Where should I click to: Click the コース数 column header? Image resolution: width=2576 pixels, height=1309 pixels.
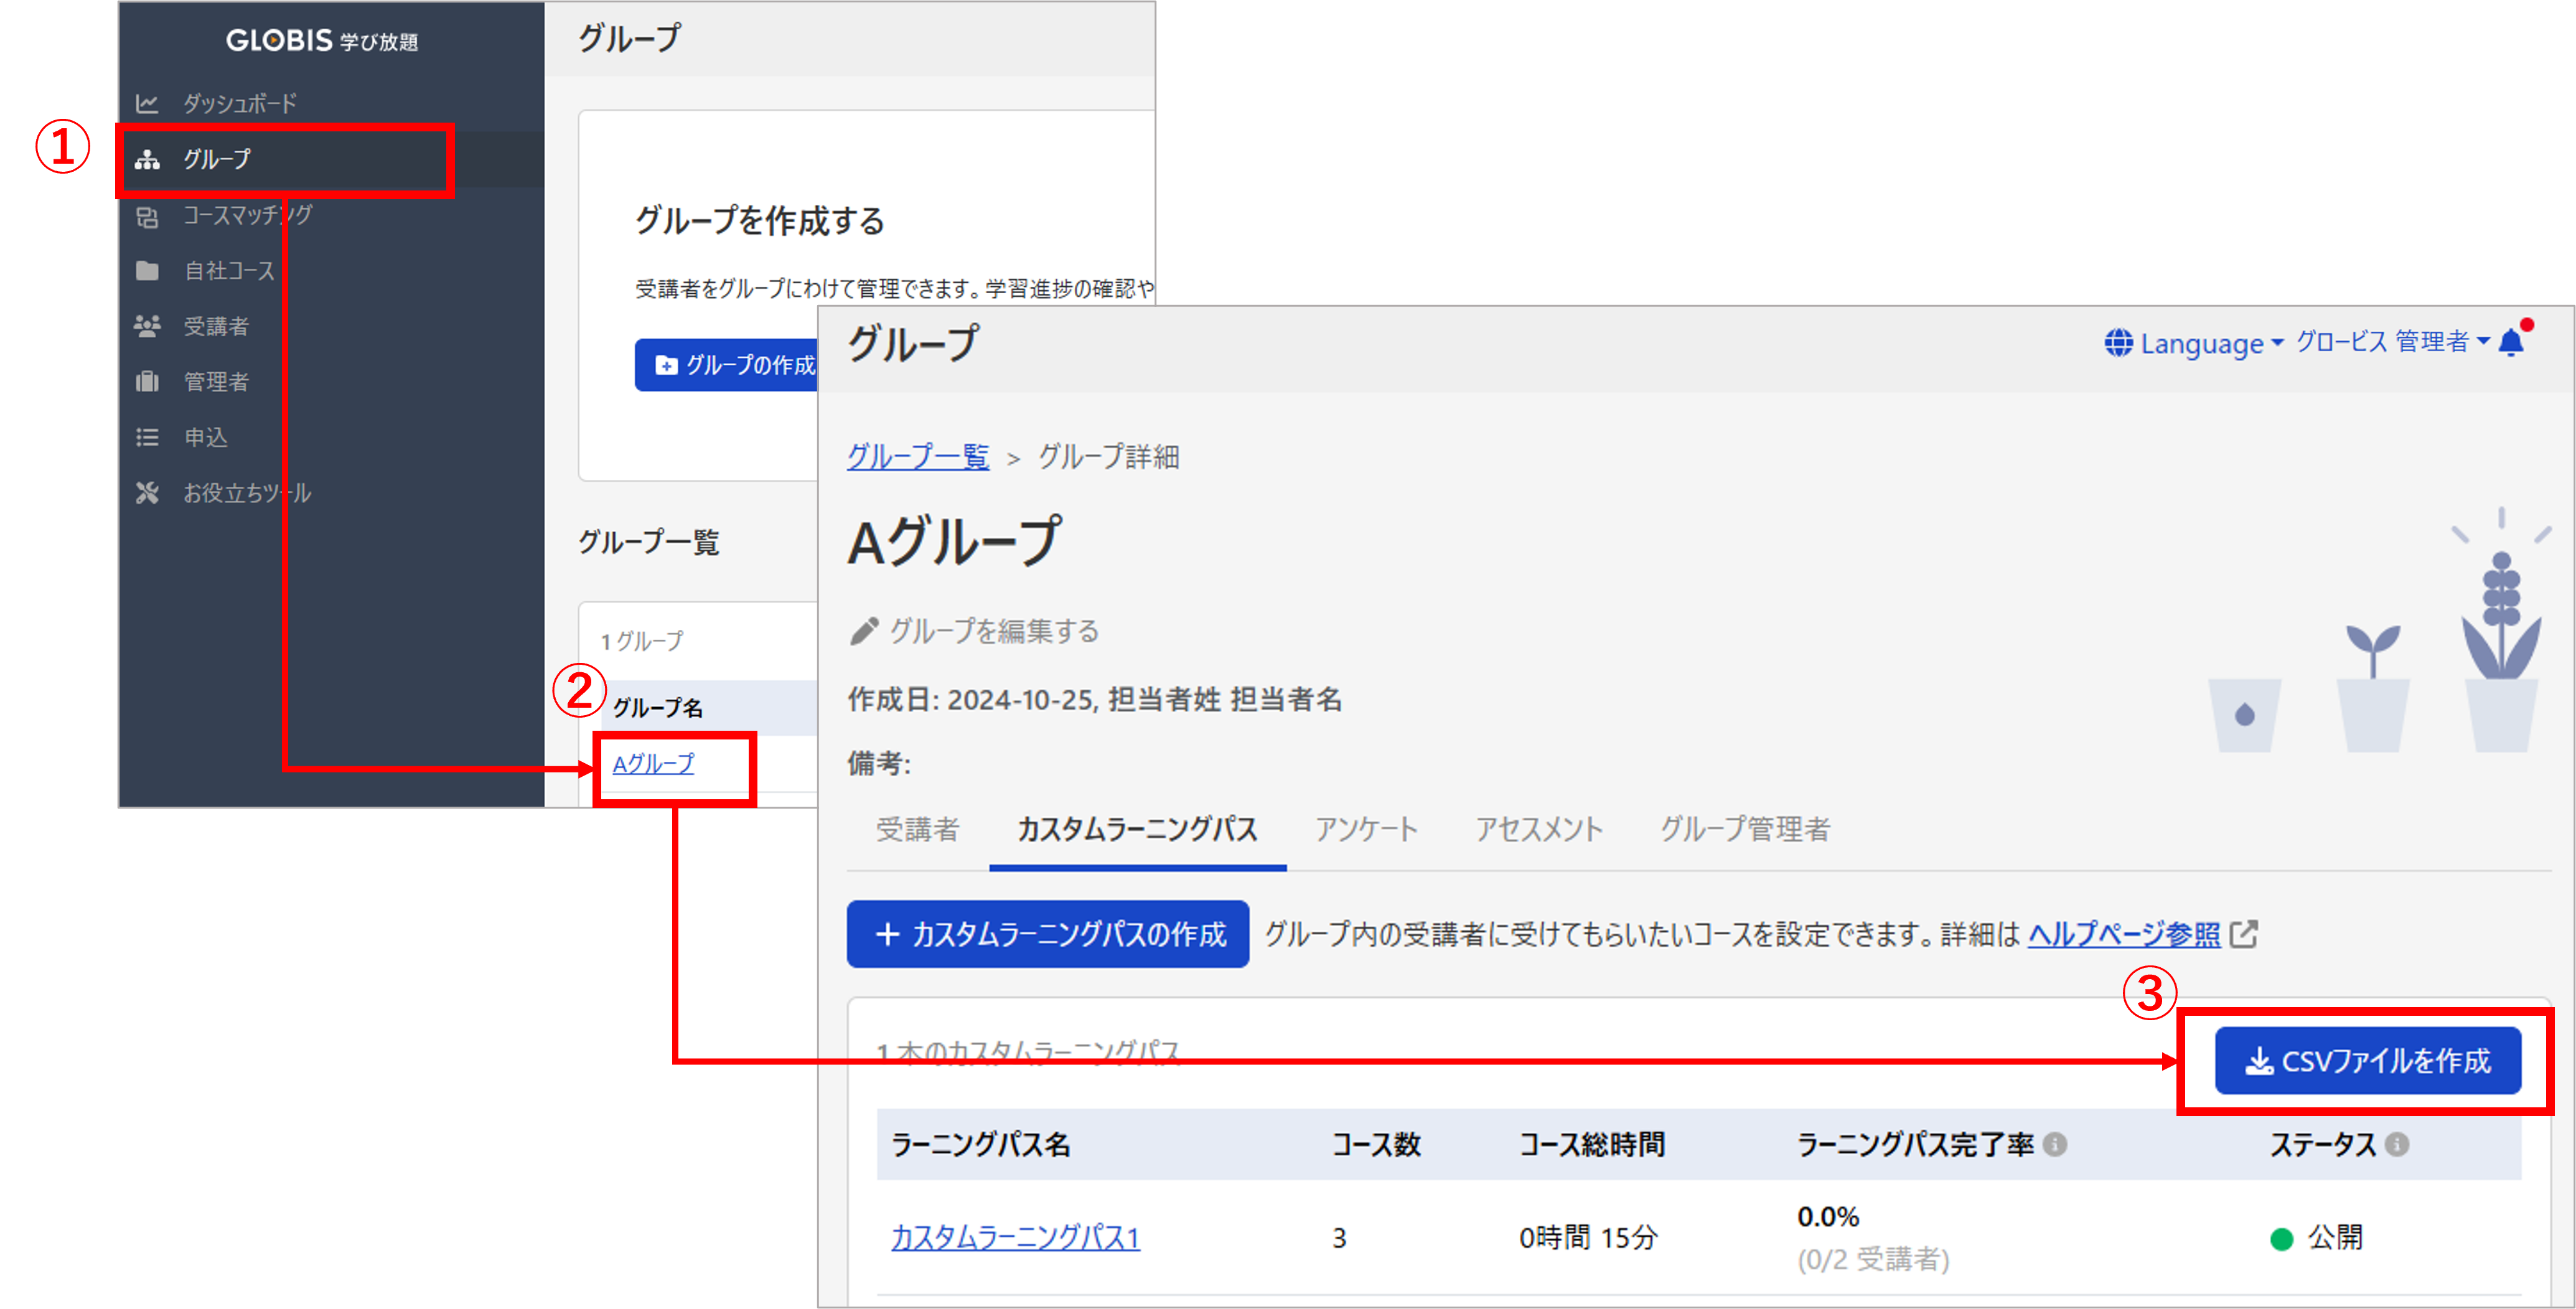[1376, 1144]
